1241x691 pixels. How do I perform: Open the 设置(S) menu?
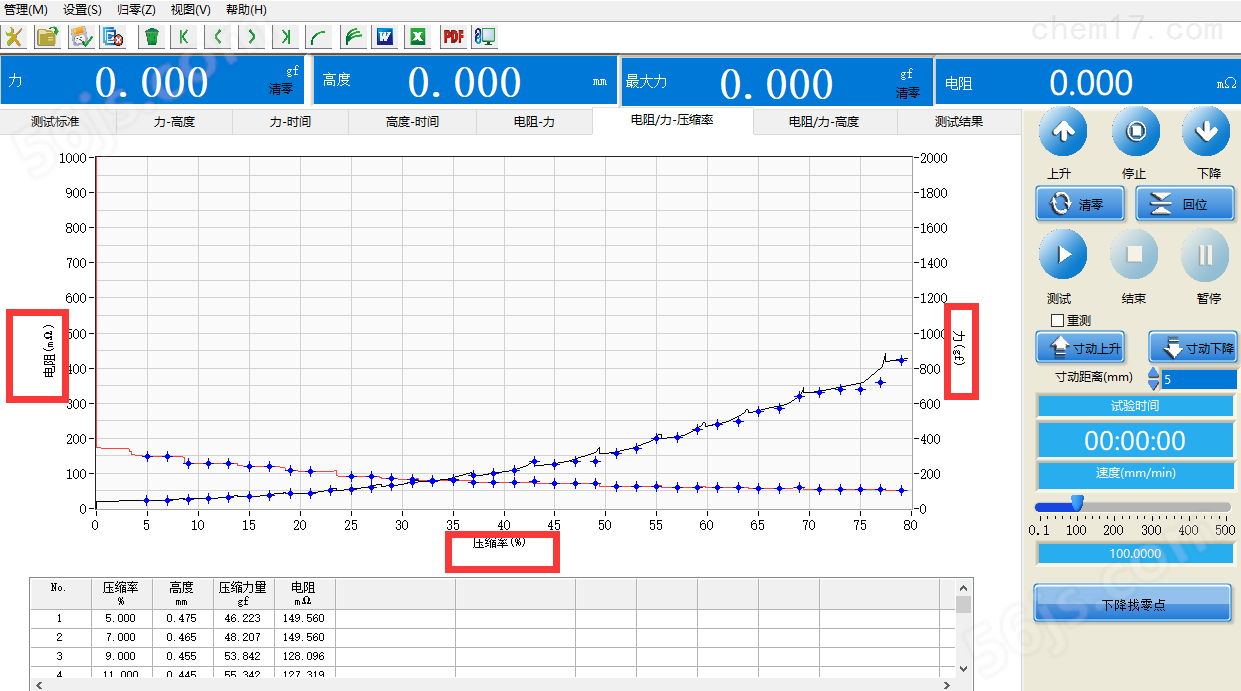click(x=82, y=9)
